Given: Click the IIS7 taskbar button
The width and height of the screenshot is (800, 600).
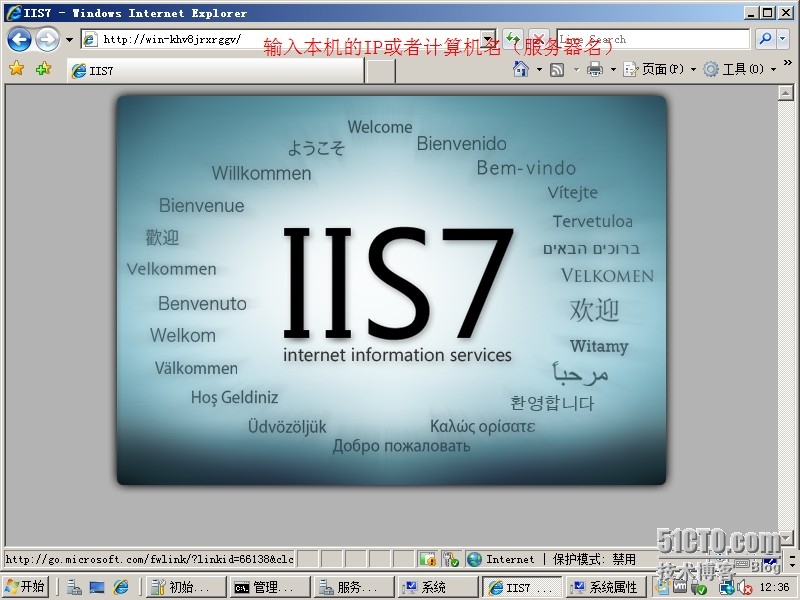Looking at the screenshot, I should pyautogui.click(x=522, y=587).
